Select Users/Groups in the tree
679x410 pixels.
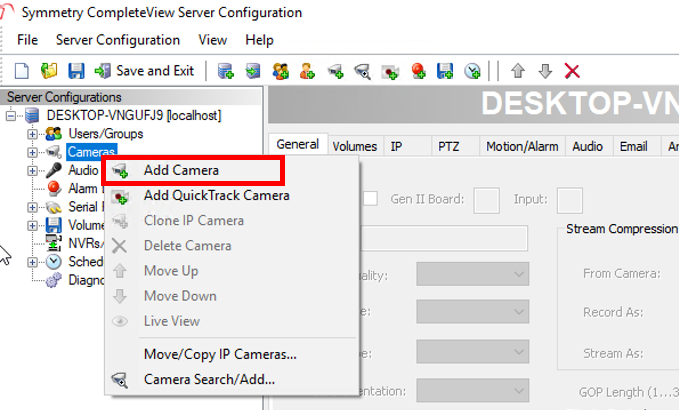pyautogui.click(x=106, y=134)
